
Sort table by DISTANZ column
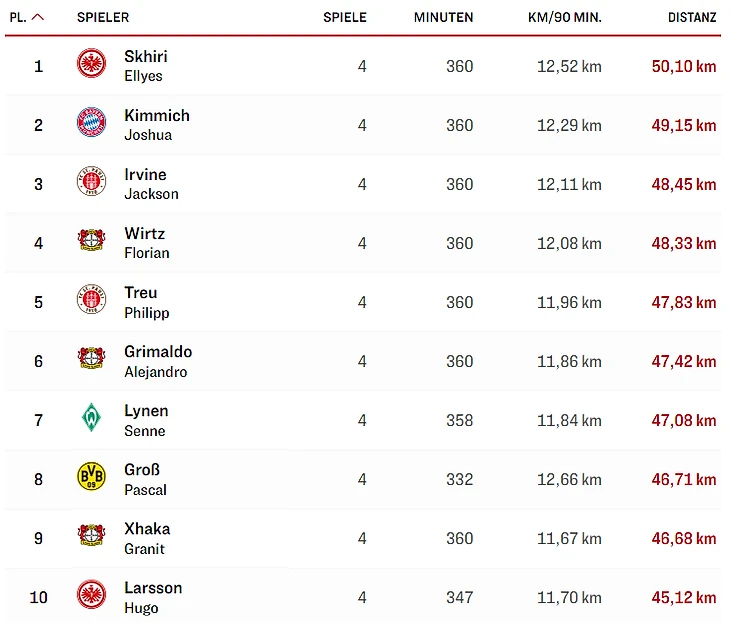click(692, 17)
